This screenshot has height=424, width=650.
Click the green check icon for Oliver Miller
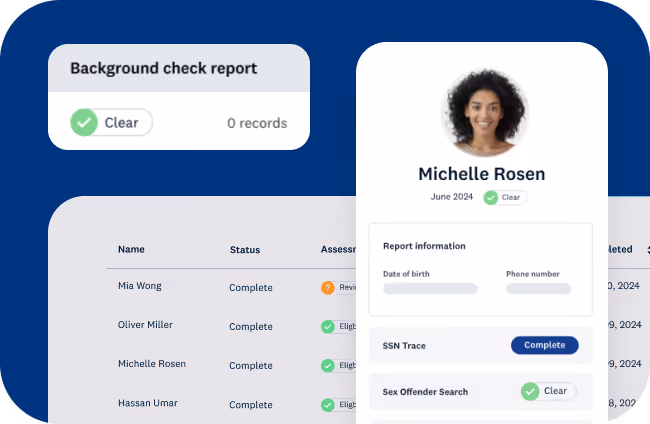327,327
